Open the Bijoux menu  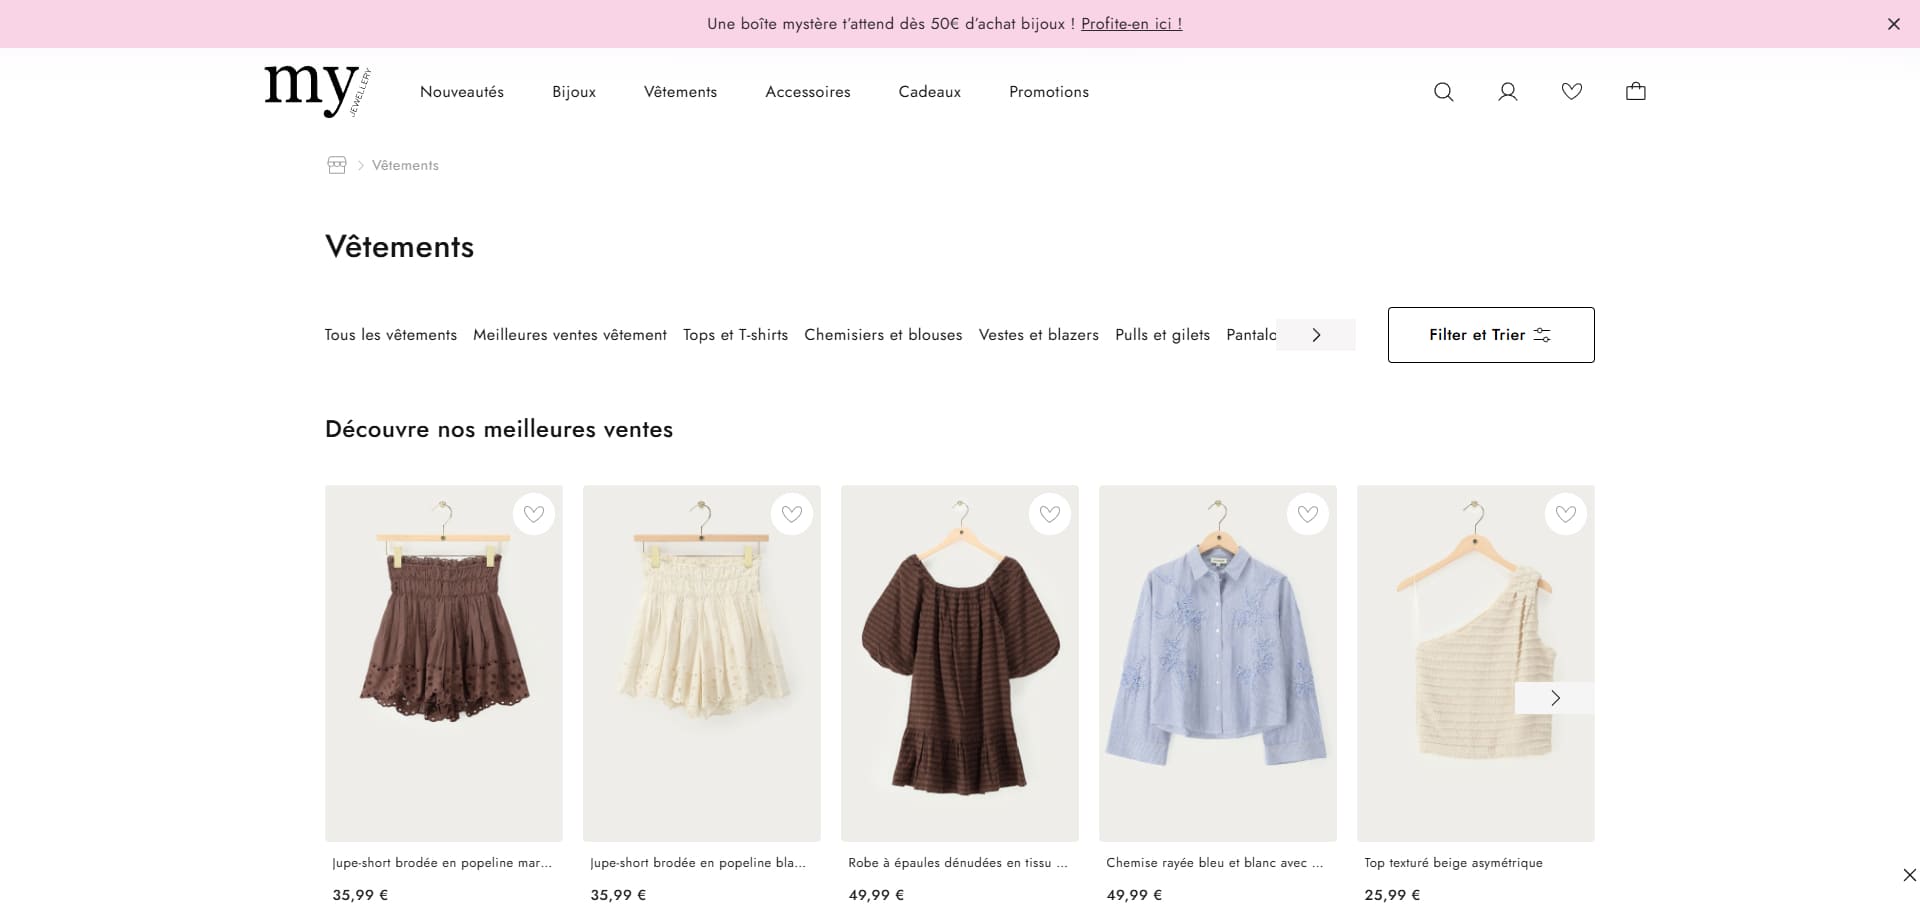[574, 92]
